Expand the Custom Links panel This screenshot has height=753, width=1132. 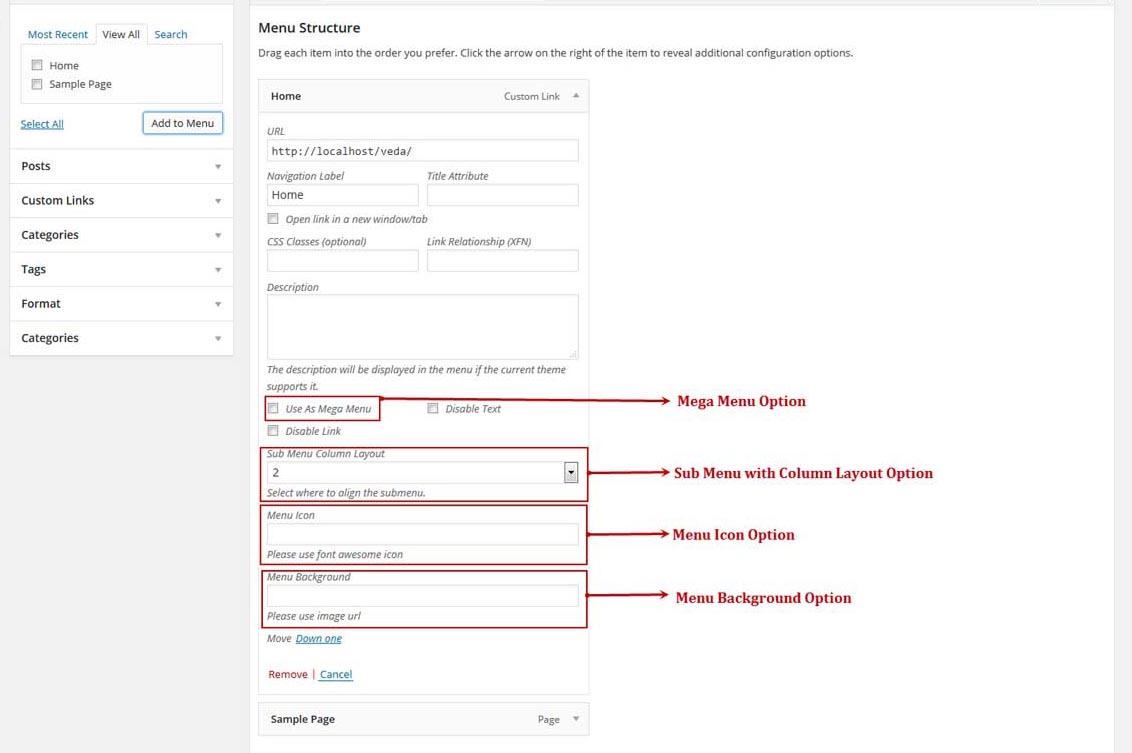coord(218,201)
